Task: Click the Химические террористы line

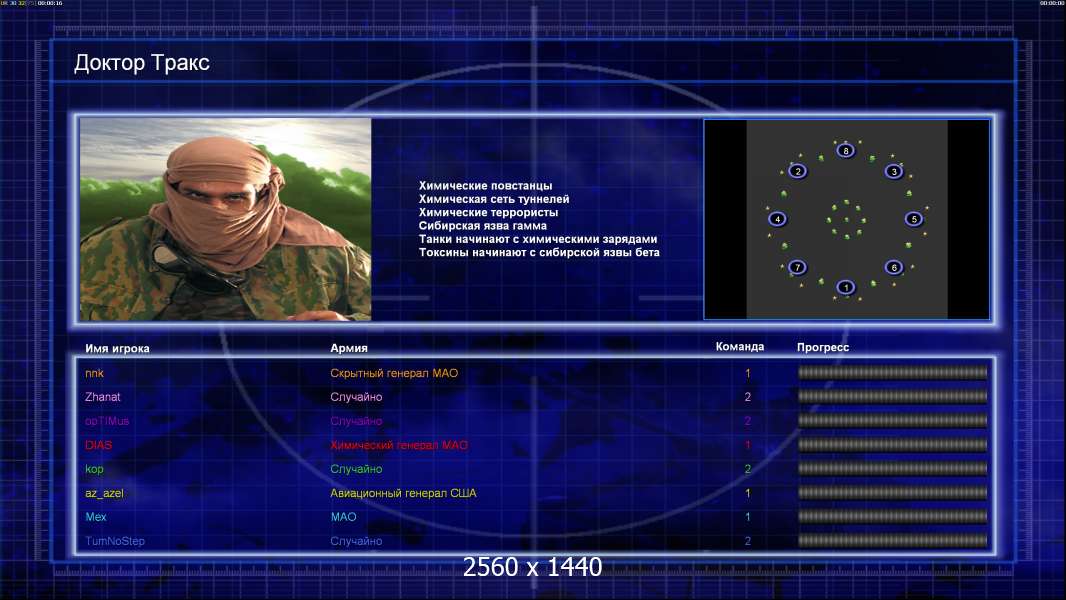Action: (488, 212)
